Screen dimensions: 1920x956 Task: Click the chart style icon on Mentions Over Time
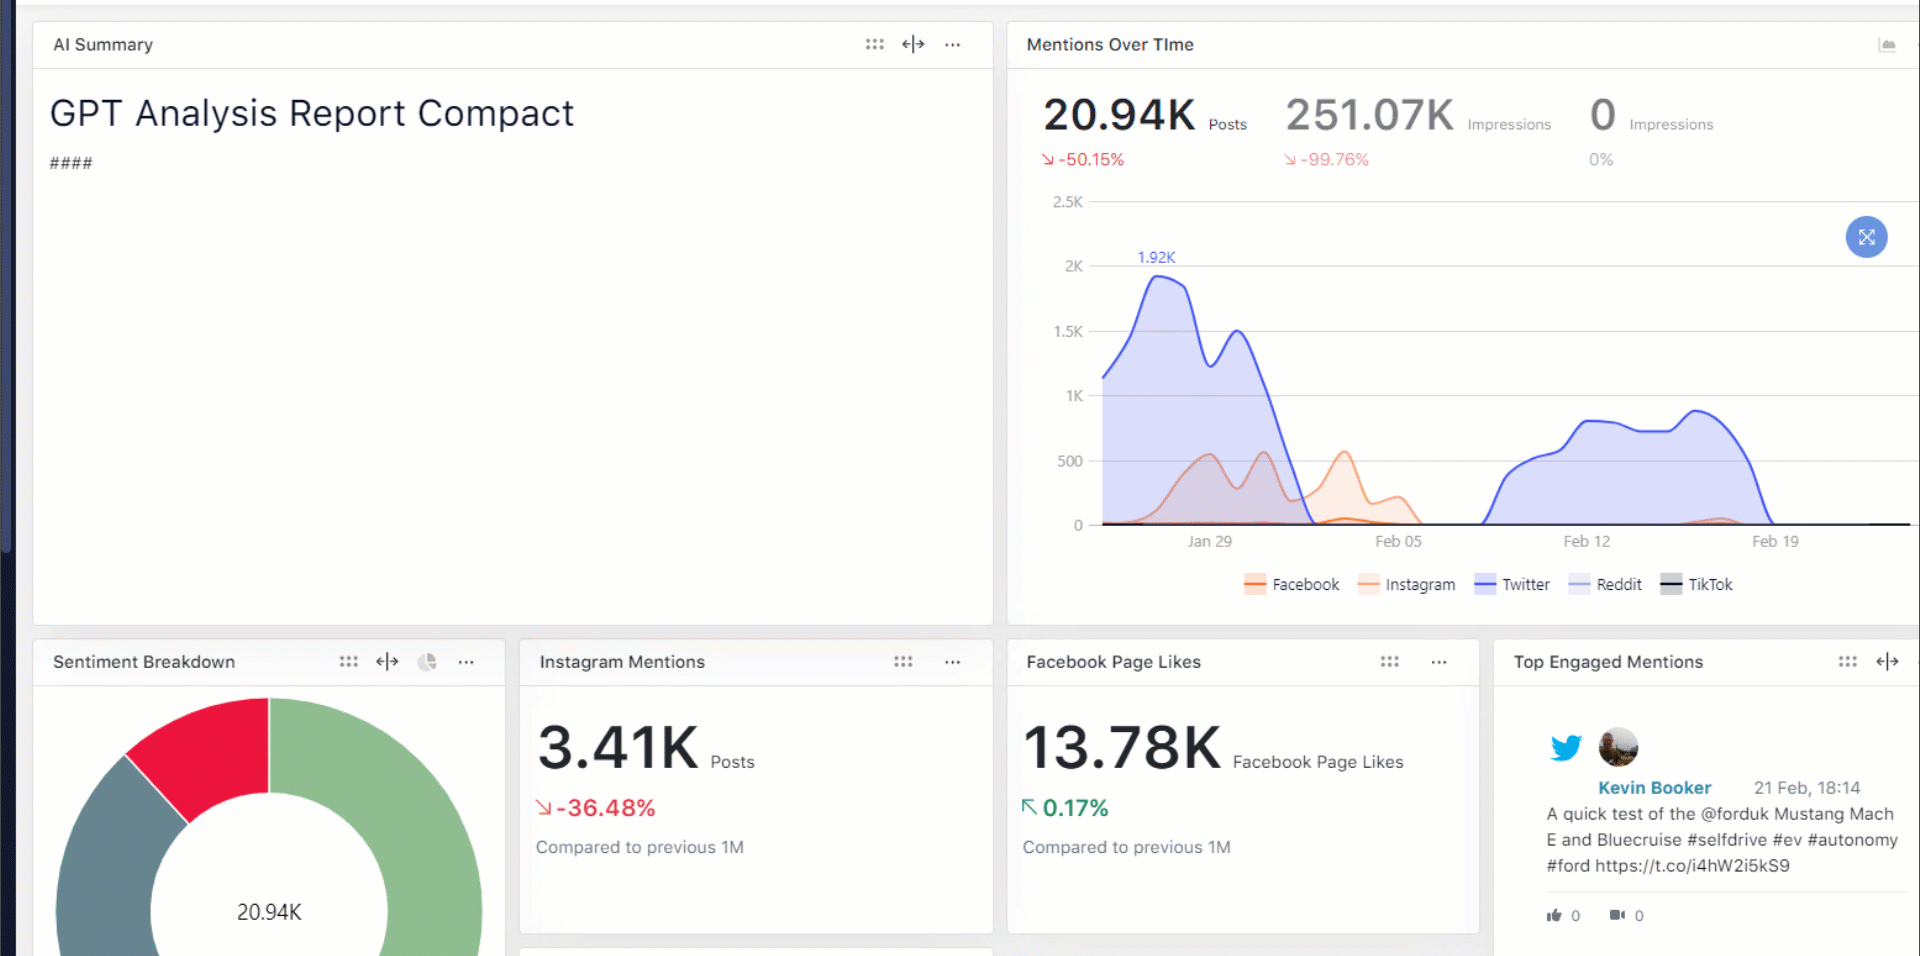(x=1888, y=44)
